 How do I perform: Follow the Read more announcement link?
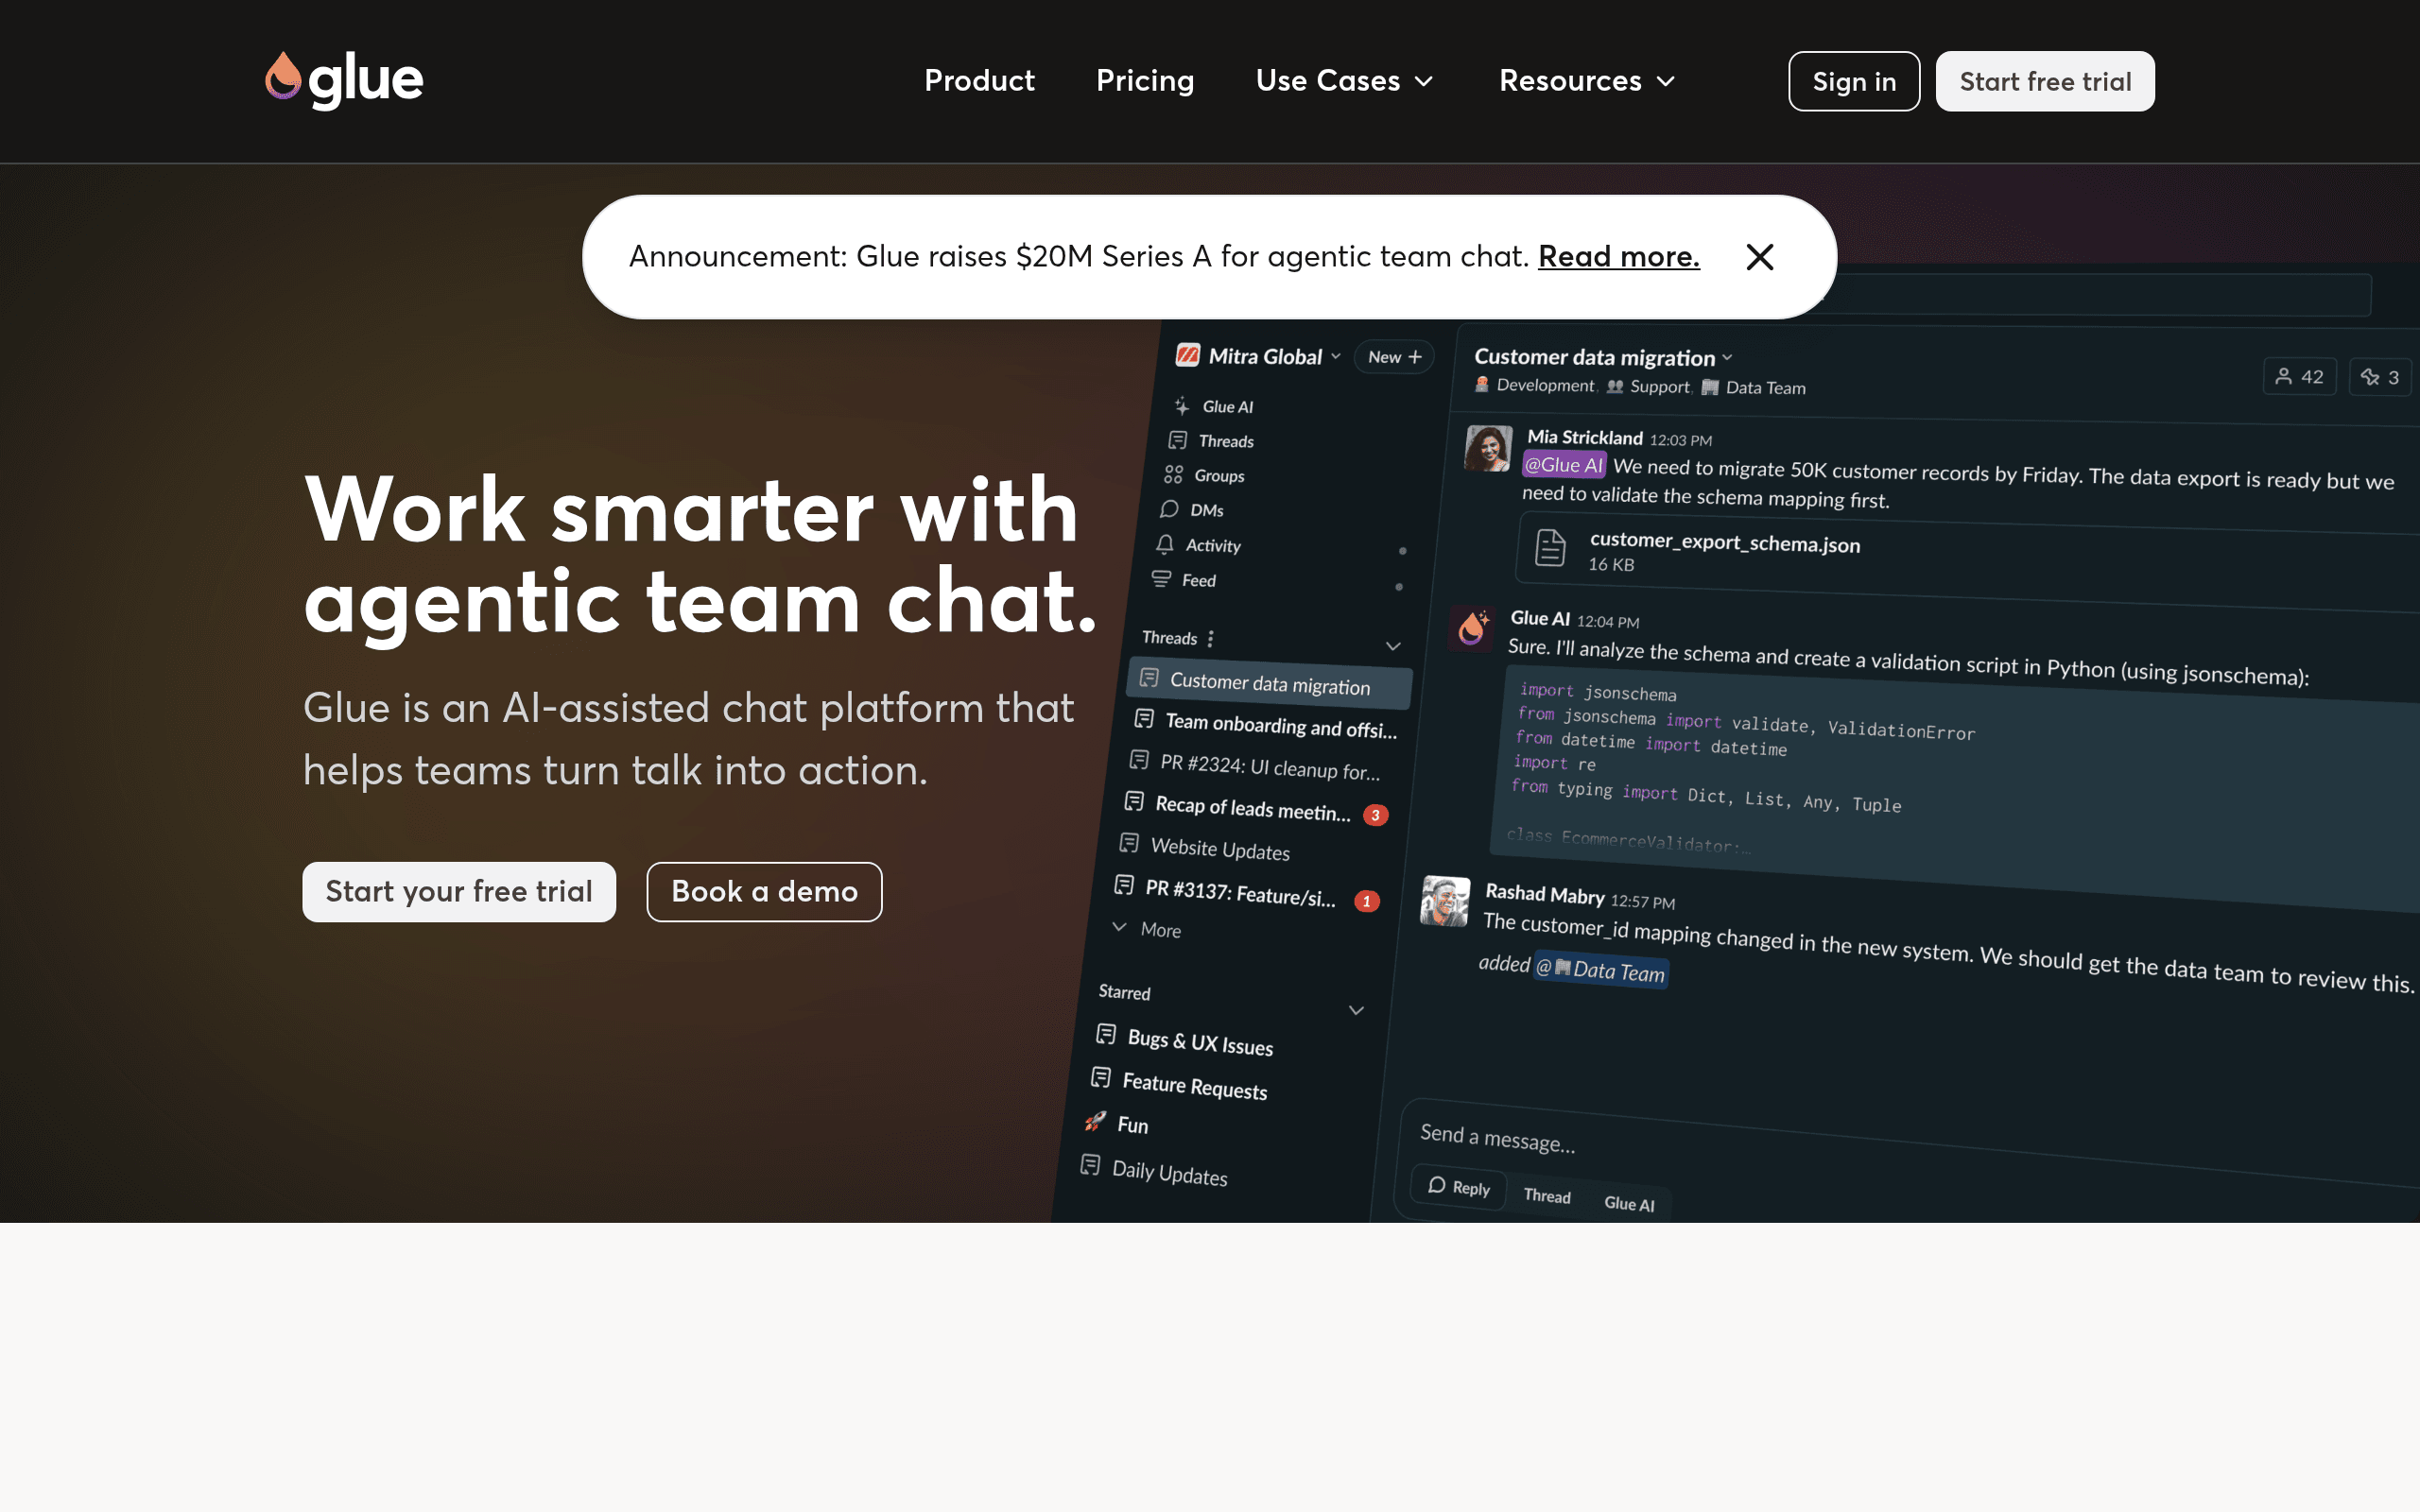tap(1619, 257)
